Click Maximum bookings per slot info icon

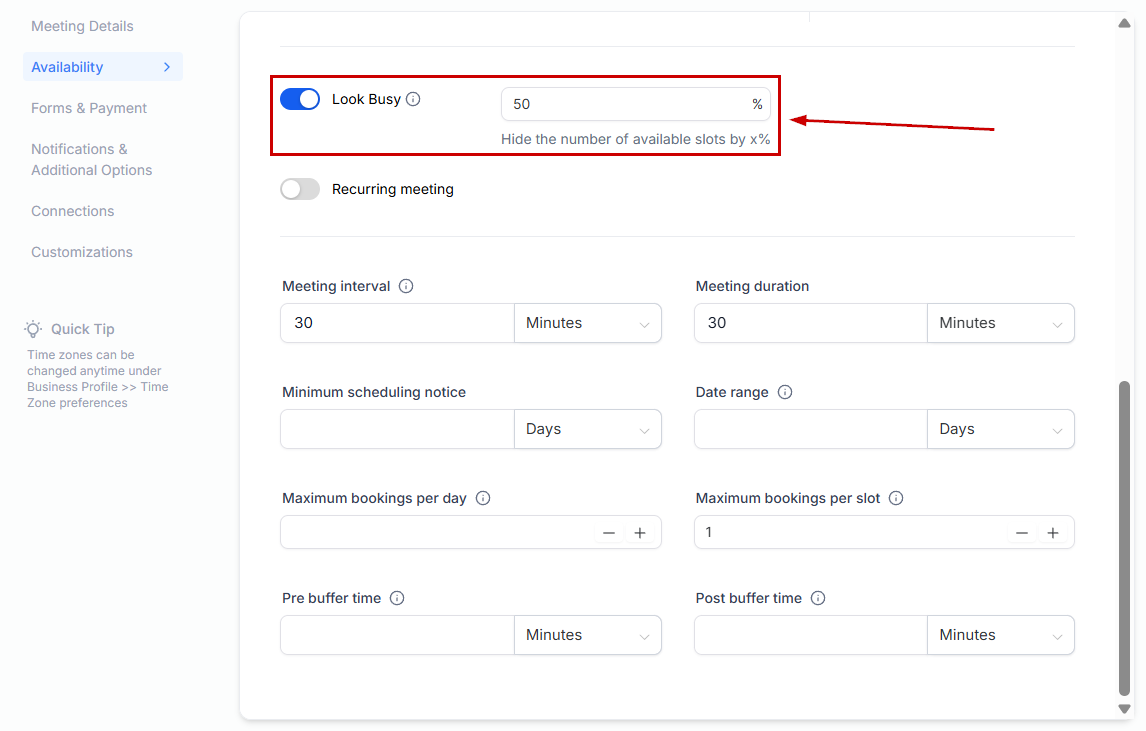click(896, 498)
